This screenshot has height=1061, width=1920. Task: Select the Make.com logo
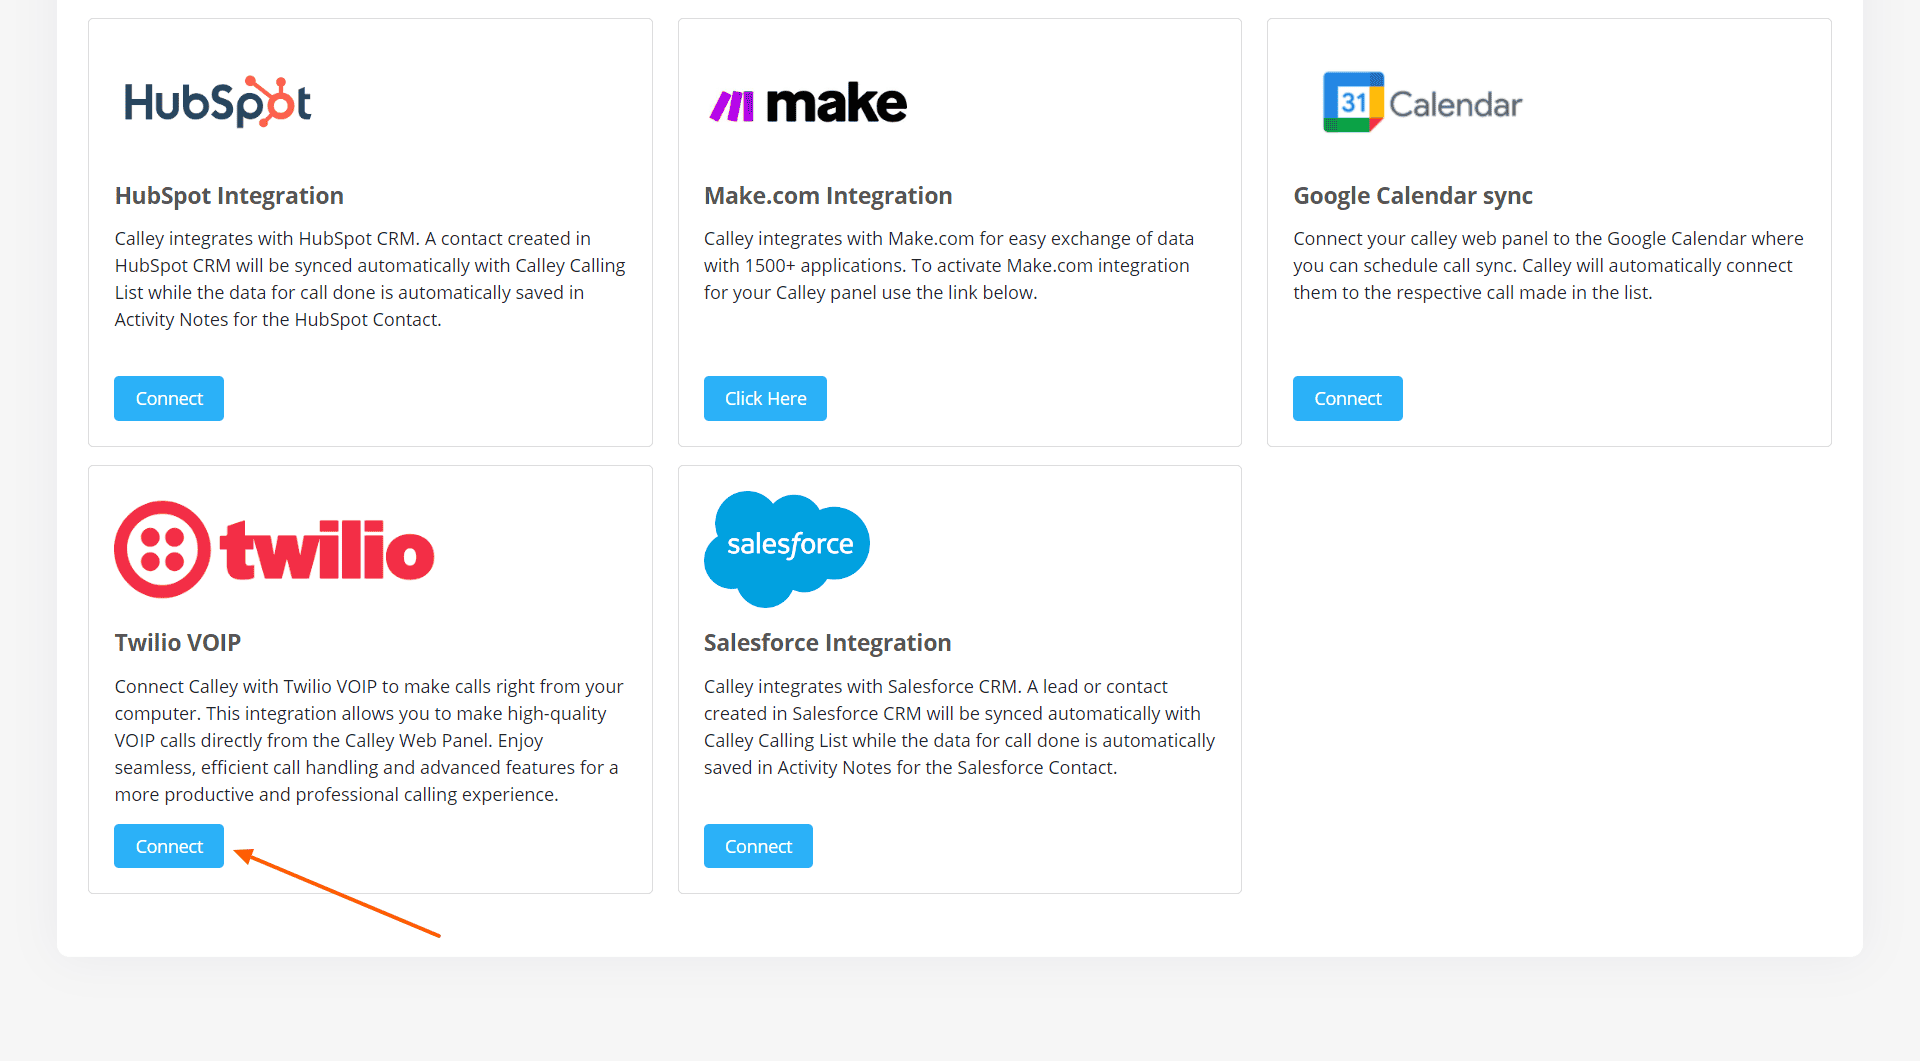[x=806, y=101]
